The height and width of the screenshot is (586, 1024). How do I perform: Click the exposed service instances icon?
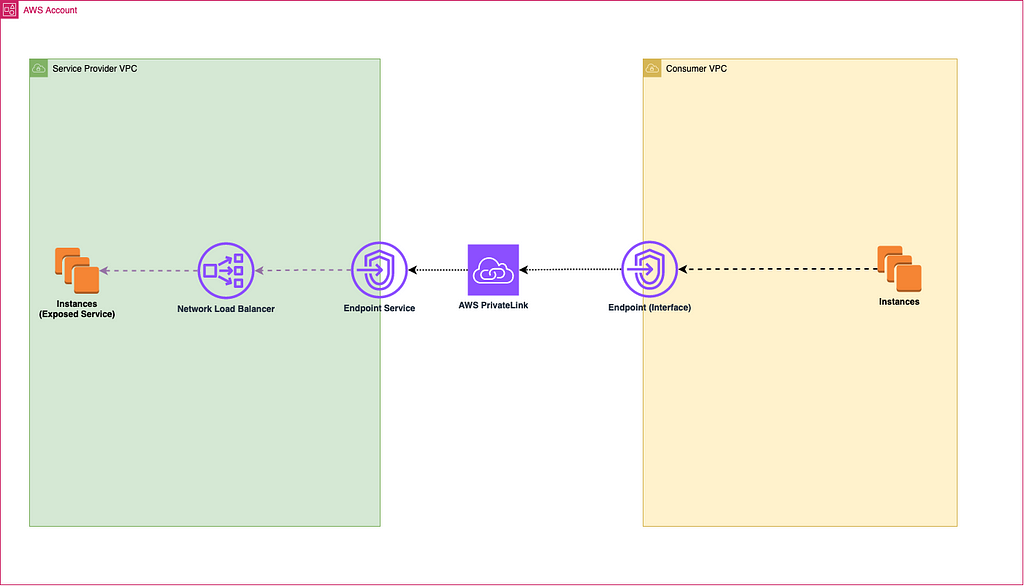77,270
